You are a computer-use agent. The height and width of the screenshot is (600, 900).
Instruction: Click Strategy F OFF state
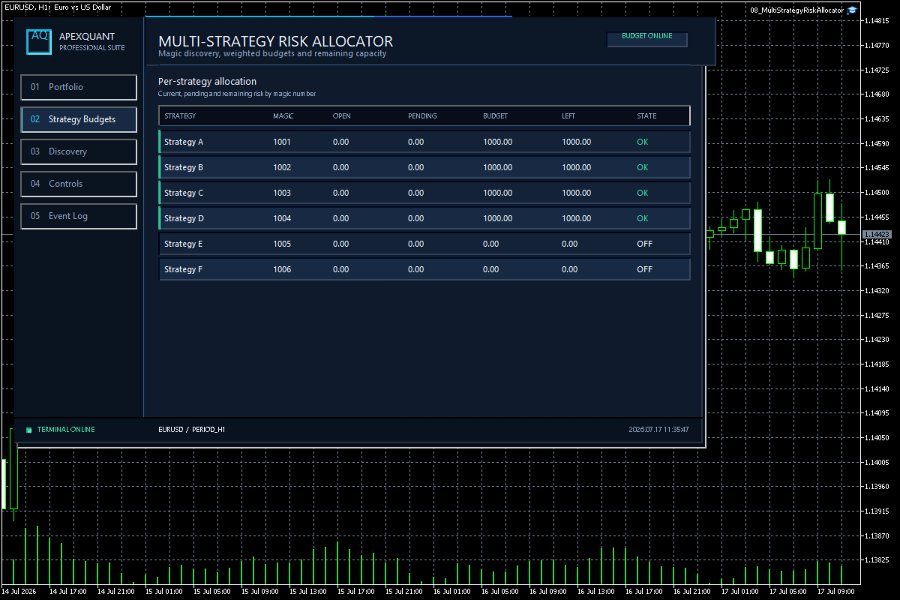click(645, 269)
